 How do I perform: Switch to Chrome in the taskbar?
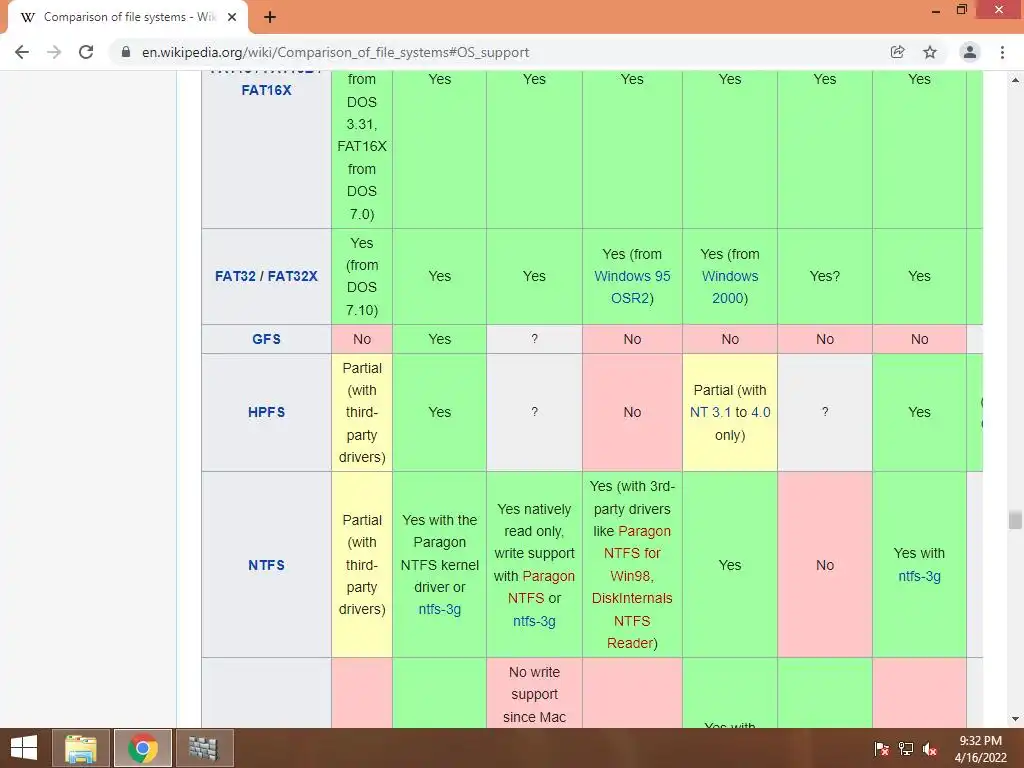tap(143, 748)
